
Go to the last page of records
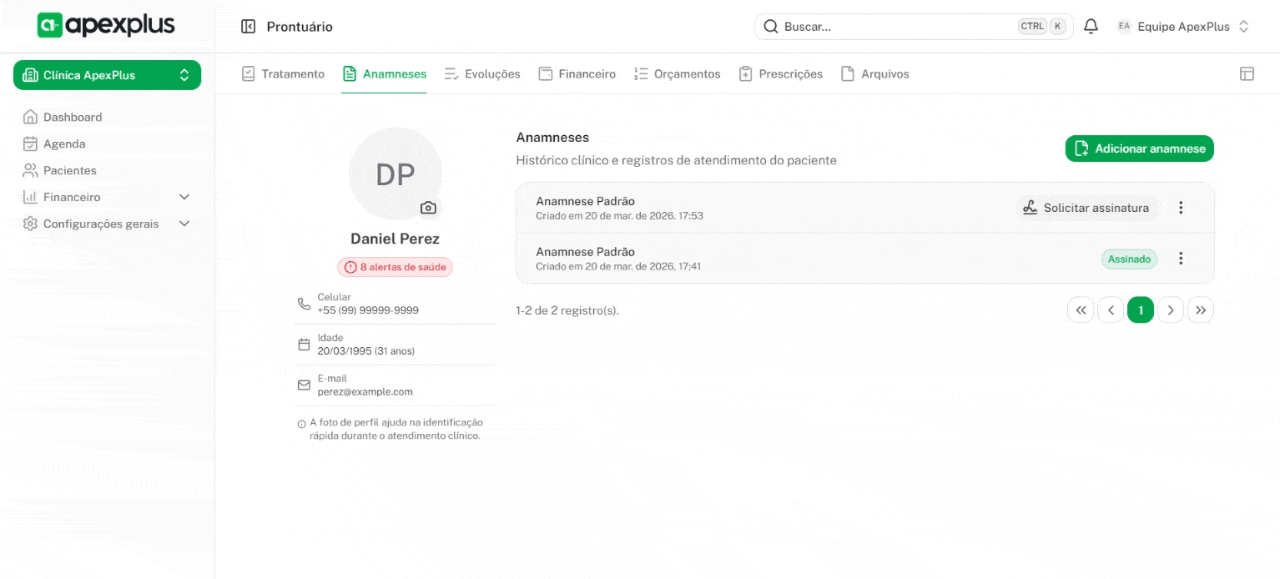(1200, 310)
